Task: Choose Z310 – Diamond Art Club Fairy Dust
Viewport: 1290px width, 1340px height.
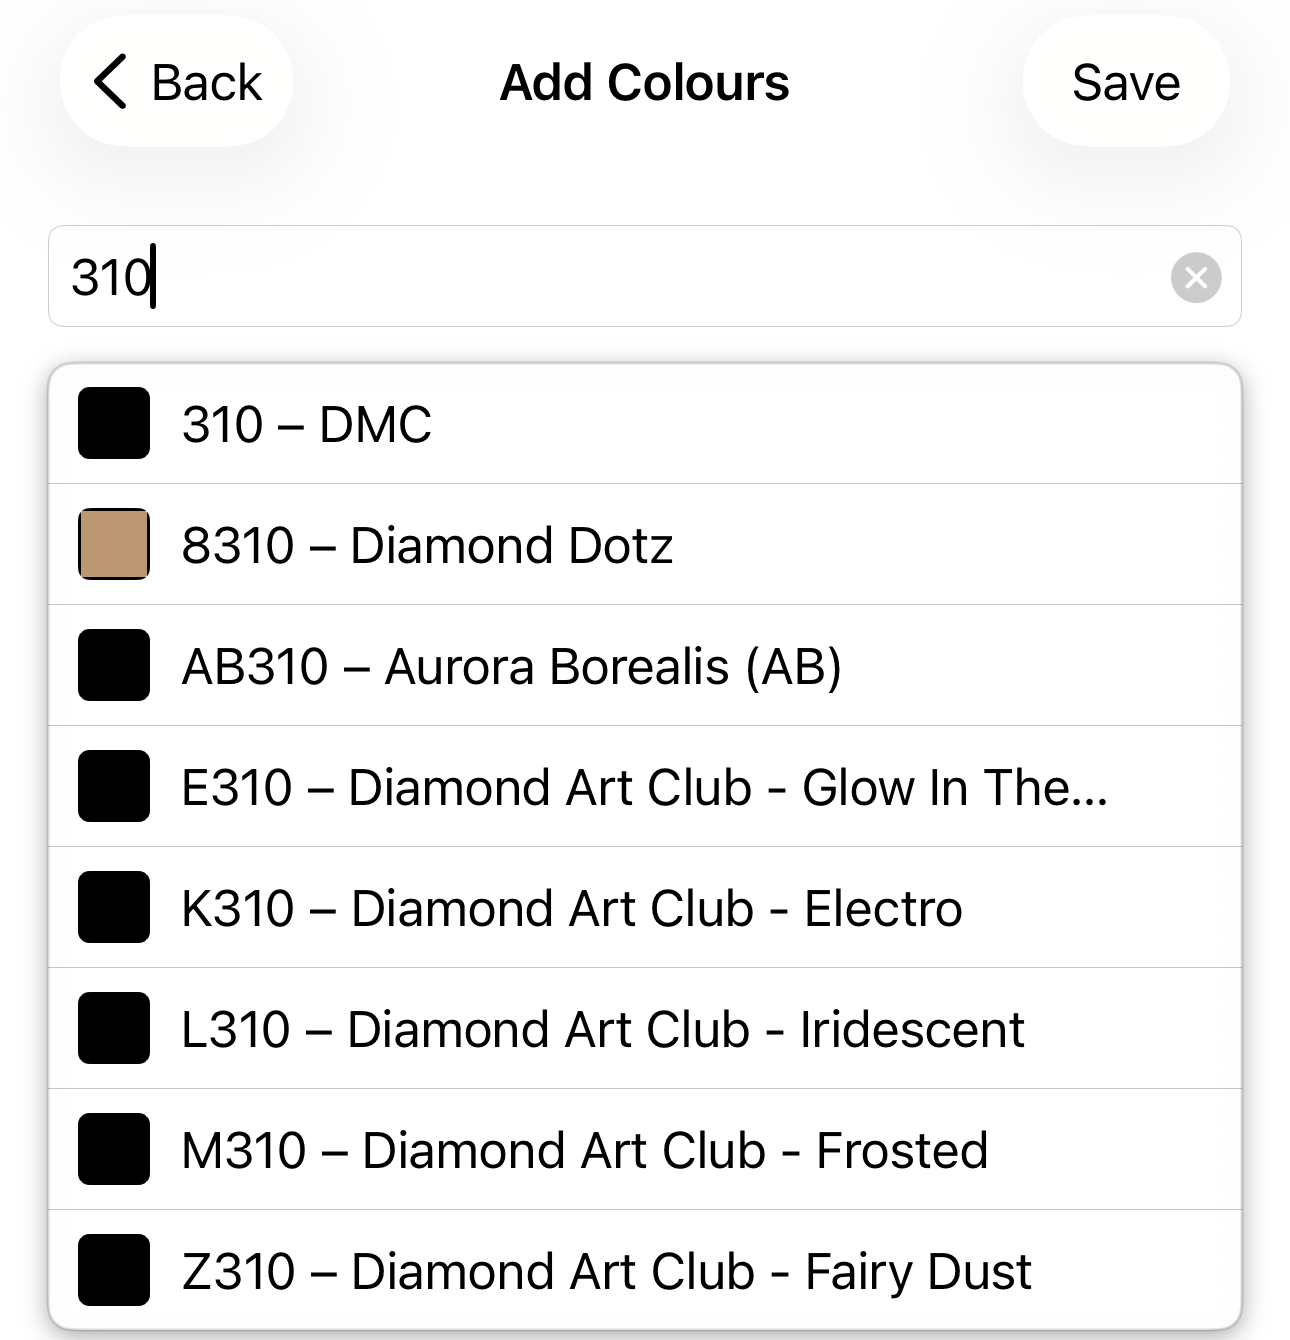Action: pyautogui.click(x=606, y=1271)
